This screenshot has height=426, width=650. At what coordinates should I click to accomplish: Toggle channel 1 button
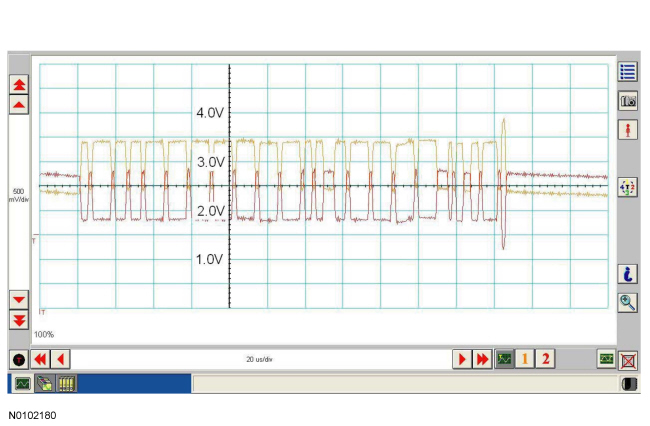[x=525, y=359]
